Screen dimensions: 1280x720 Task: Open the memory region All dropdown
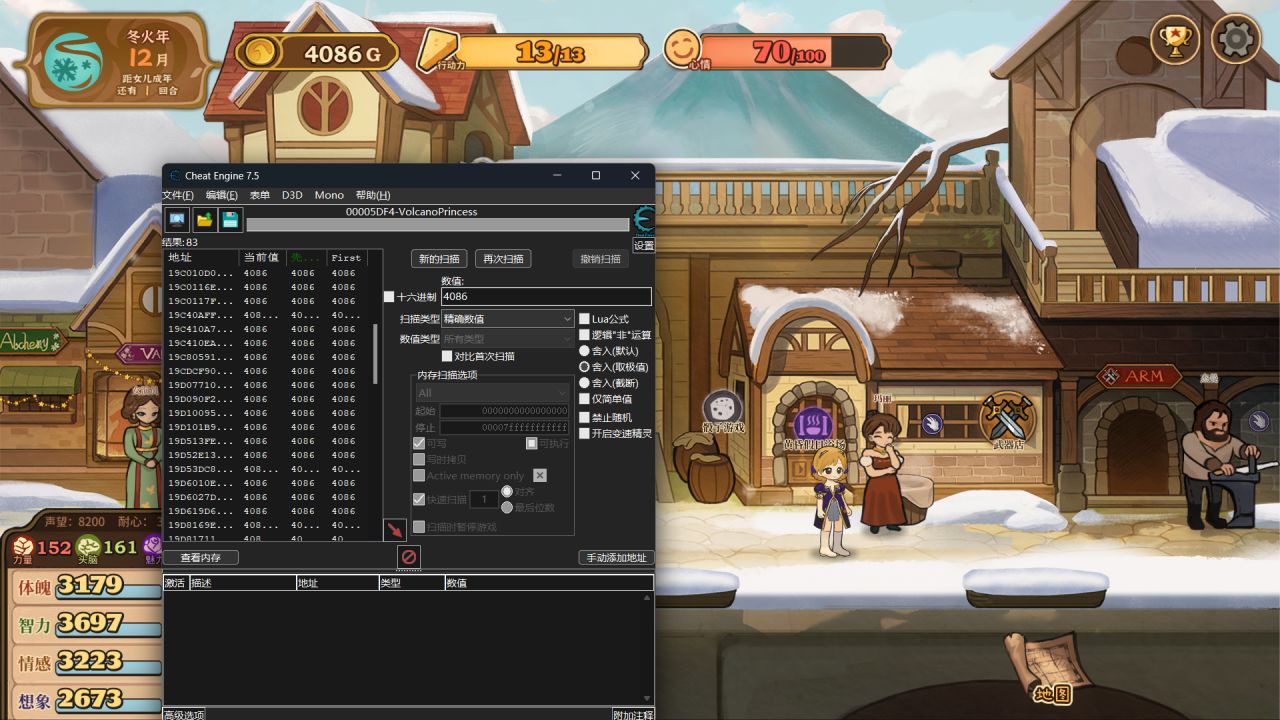point(492,393)
